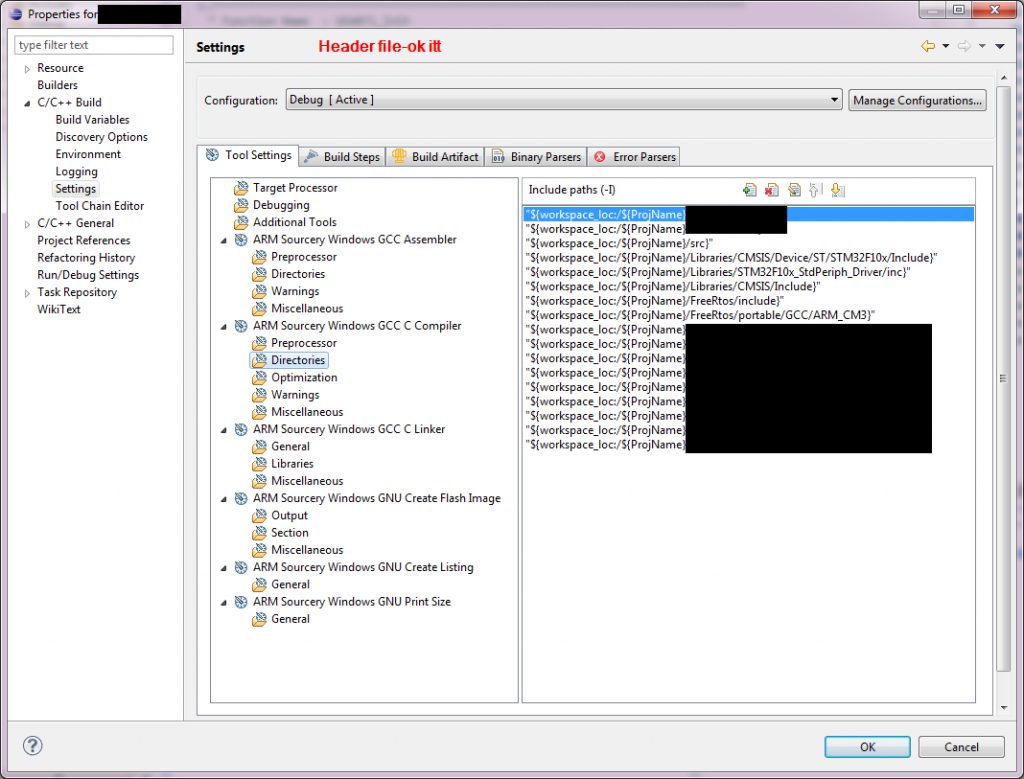Select the FreeRtos/portable/GCC/ARM_CM3 path entry
The height and width of the screenshot is (779, 1024).
pyautogui.click(x=749, y=315)
